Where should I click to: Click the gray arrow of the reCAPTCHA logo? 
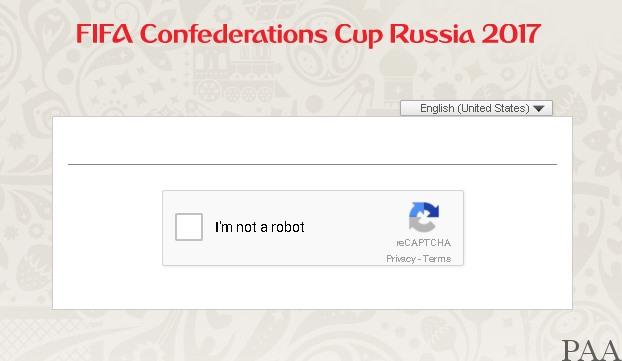[421, 225]
